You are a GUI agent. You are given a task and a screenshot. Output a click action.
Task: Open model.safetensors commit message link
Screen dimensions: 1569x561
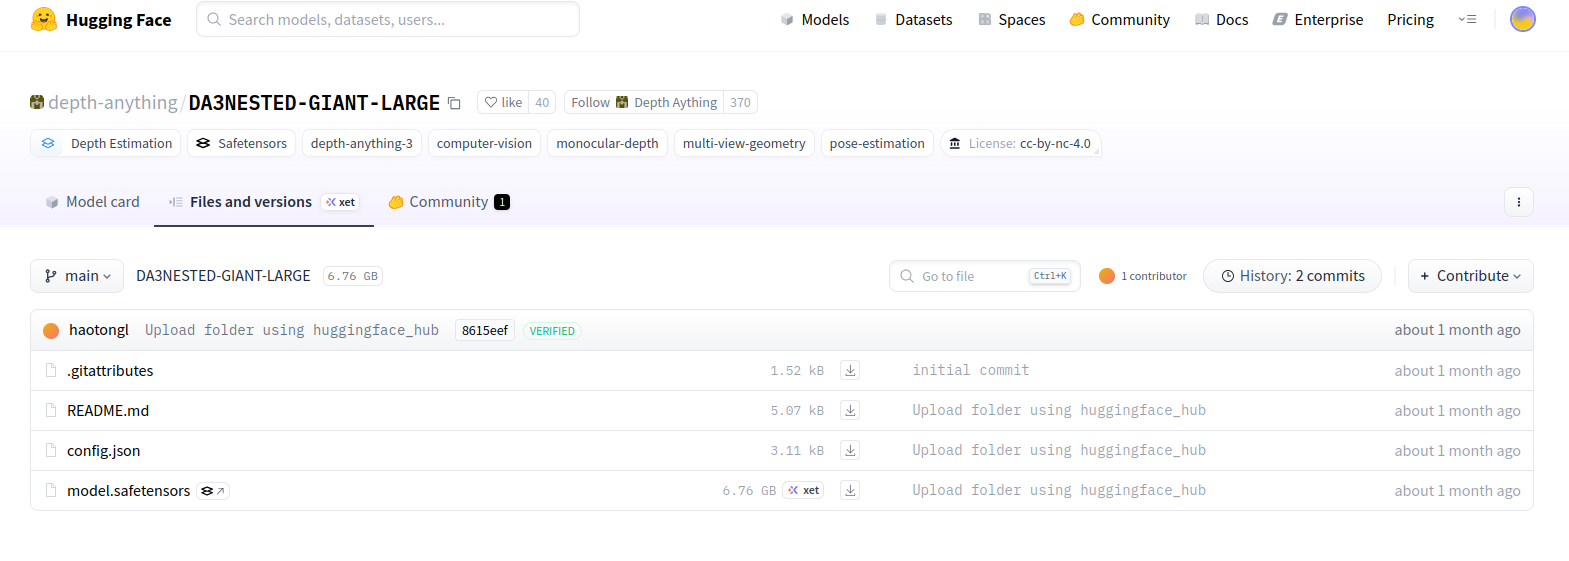(x=1059, y=490)
